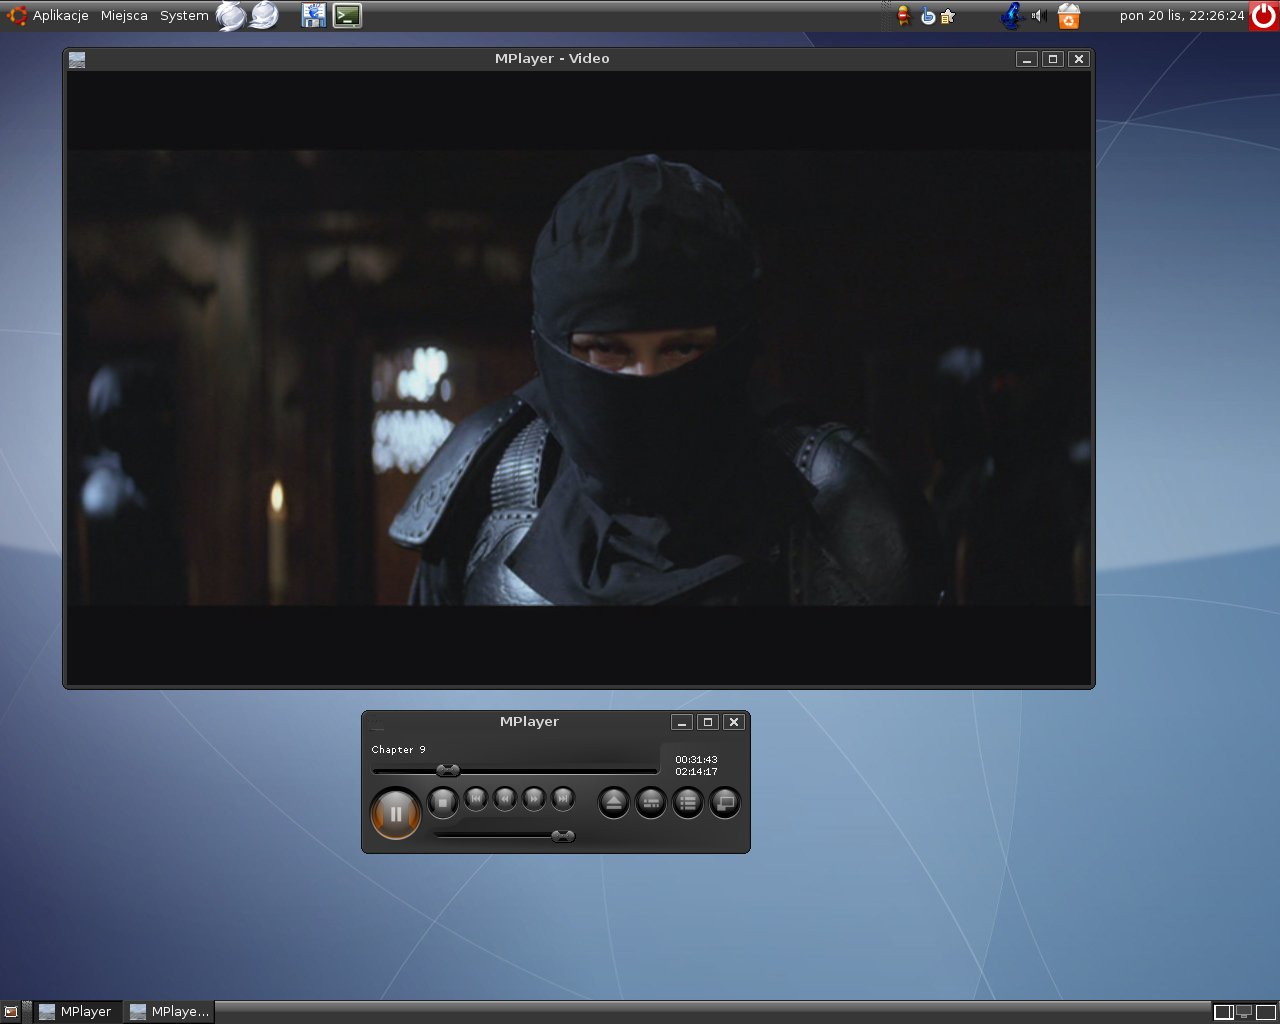Open the volume speaker applet
The image size is (1280, 1024).
point(1039,15)
